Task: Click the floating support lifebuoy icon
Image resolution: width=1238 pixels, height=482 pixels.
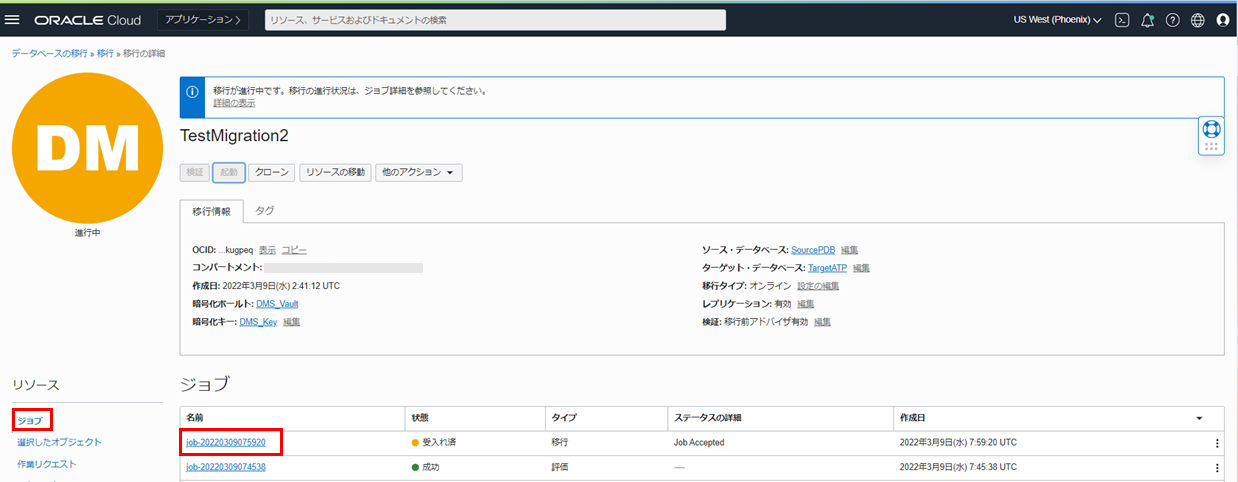Action: [1211, 129]
